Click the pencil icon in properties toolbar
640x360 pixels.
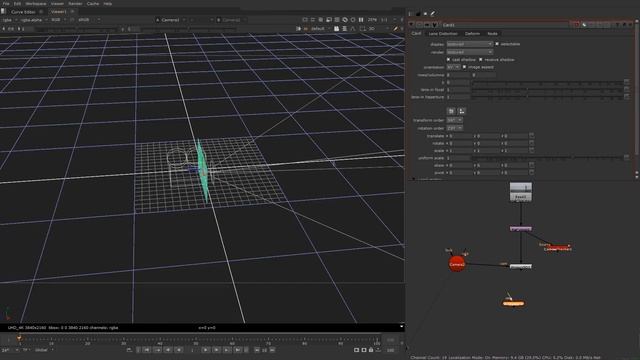coord(433,13)
